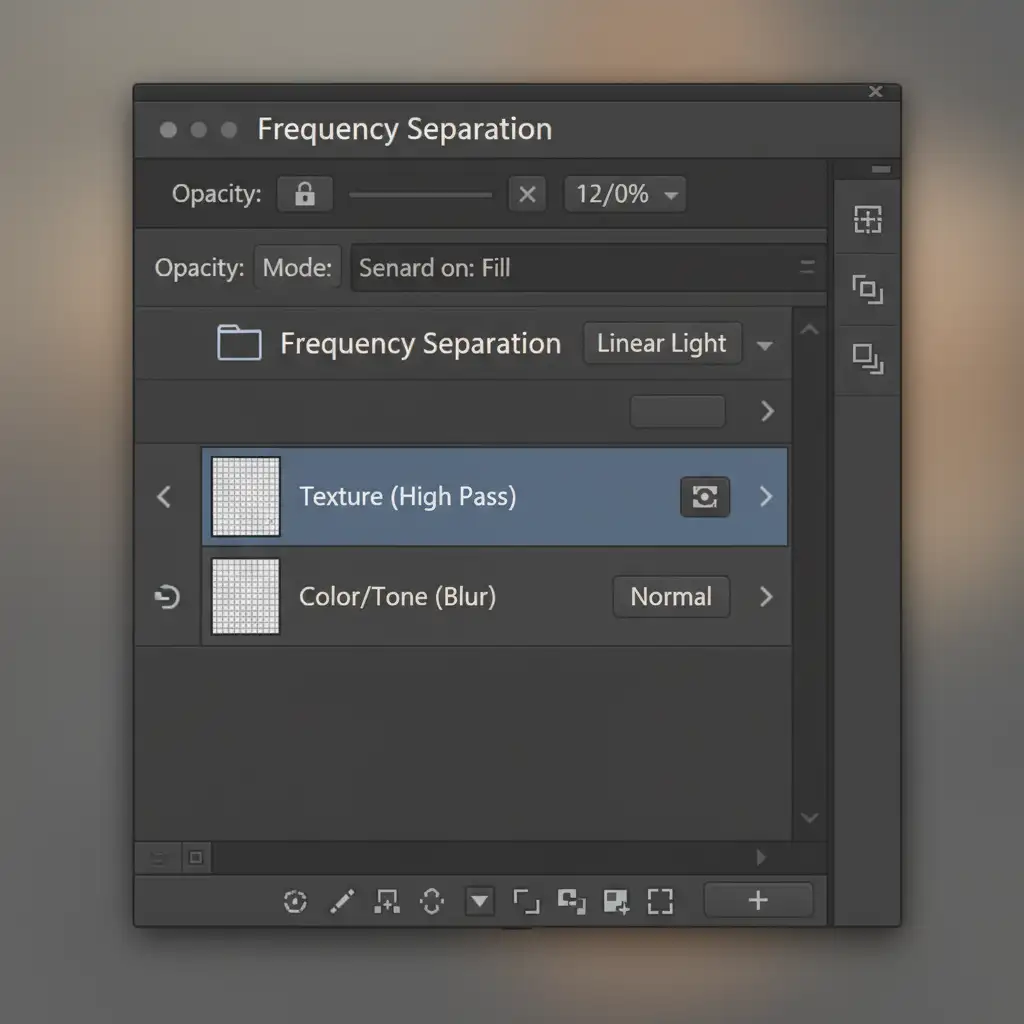The width and height of the screenshot is (1024, 1024).
Task: Click the dashed square plus icon in sidebar
Action: 867,220
